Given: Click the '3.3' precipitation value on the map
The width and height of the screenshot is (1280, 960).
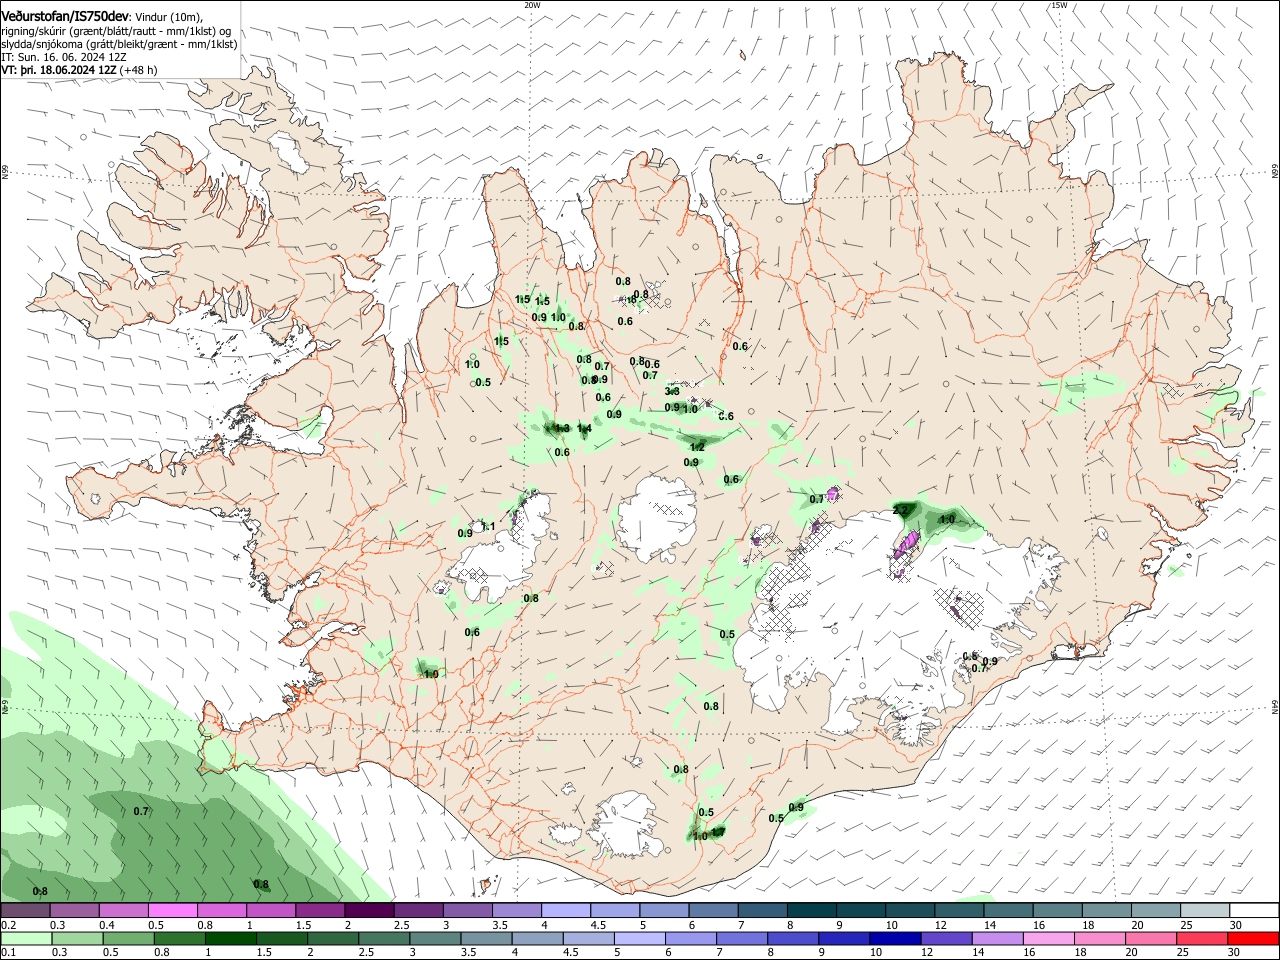Looking at the screenshot, I should click(x=672, y=391).
